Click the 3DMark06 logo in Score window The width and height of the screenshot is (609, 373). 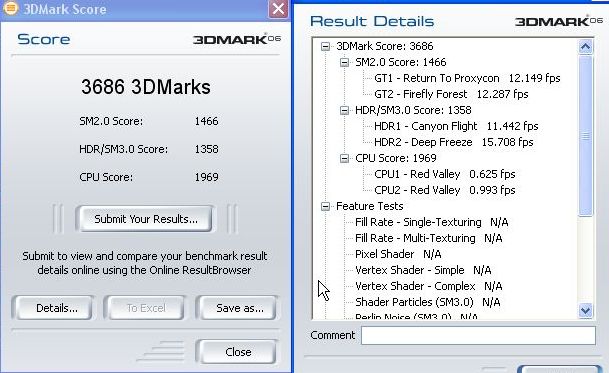pyautogui.click(x=237, y=39)
